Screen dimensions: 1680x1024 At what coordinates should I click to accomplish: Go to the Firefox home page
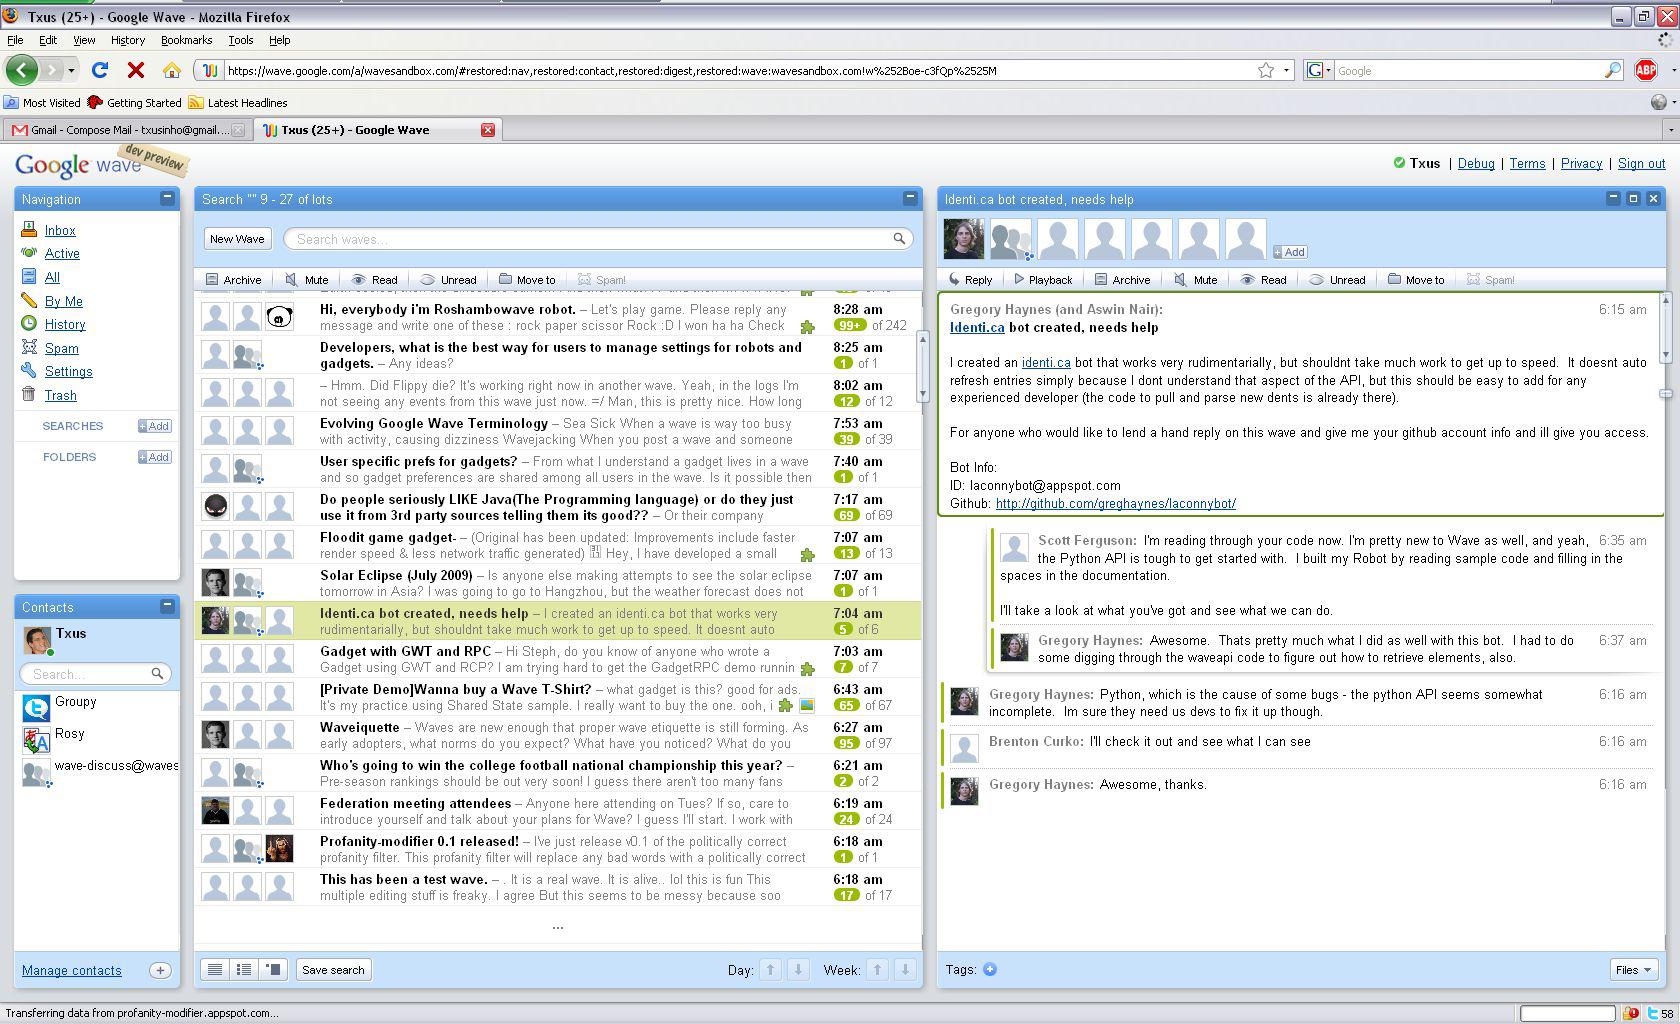click(172, 70)
